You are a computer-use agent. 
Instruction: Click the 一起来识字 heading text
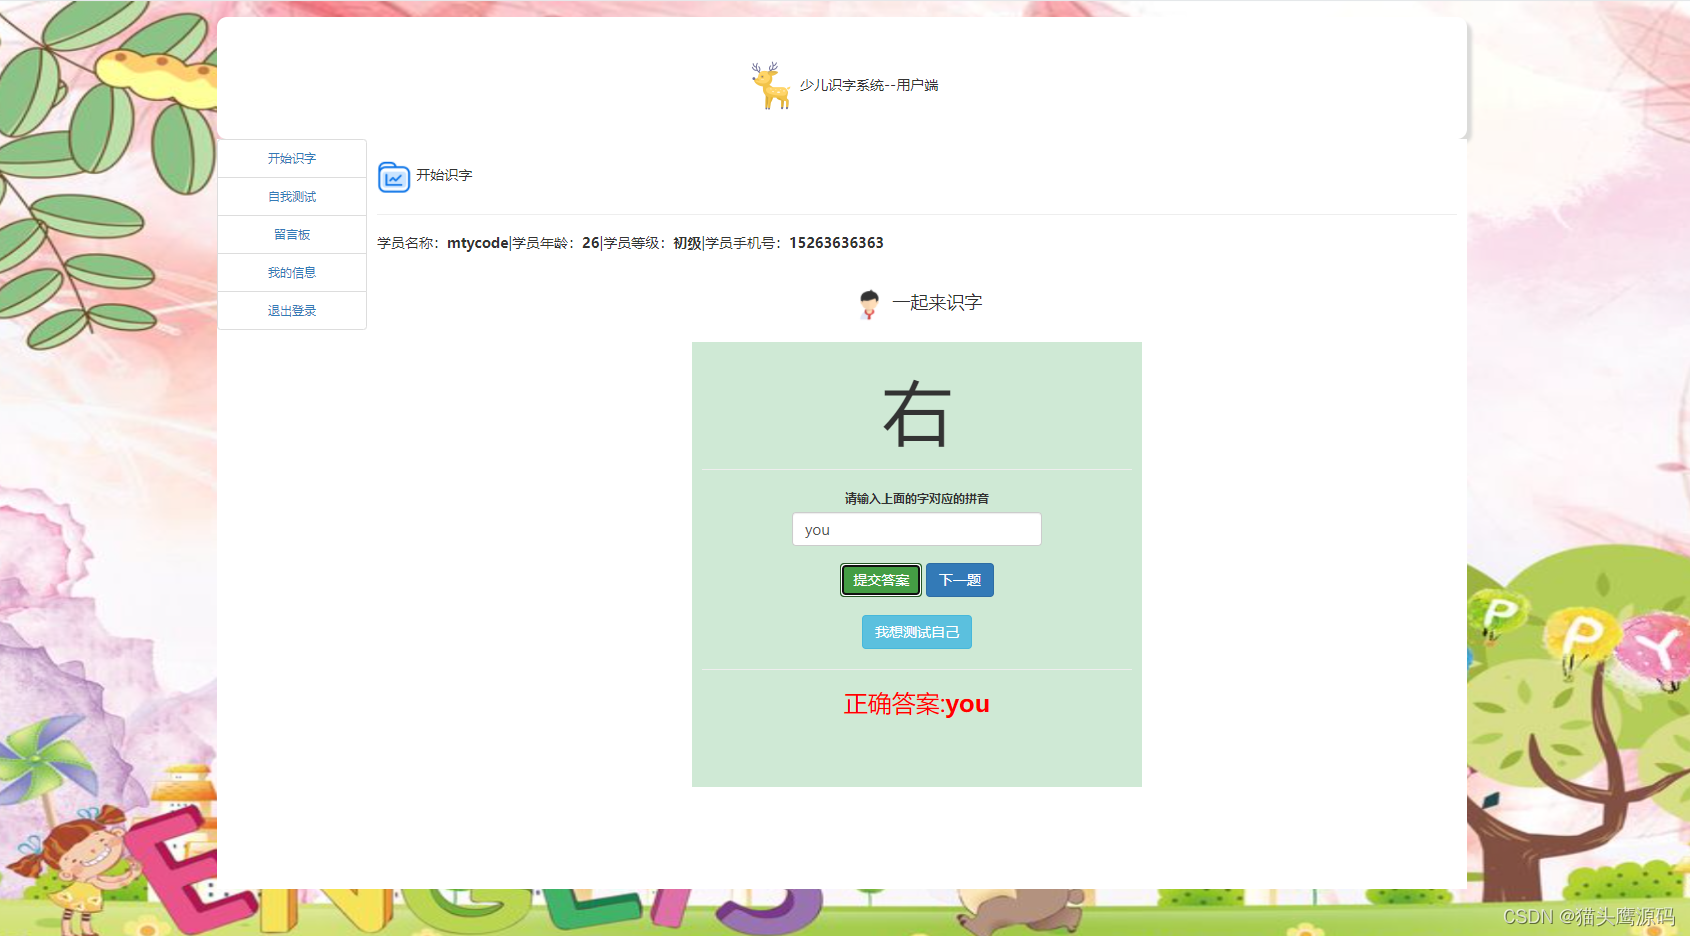click(937, 303)
